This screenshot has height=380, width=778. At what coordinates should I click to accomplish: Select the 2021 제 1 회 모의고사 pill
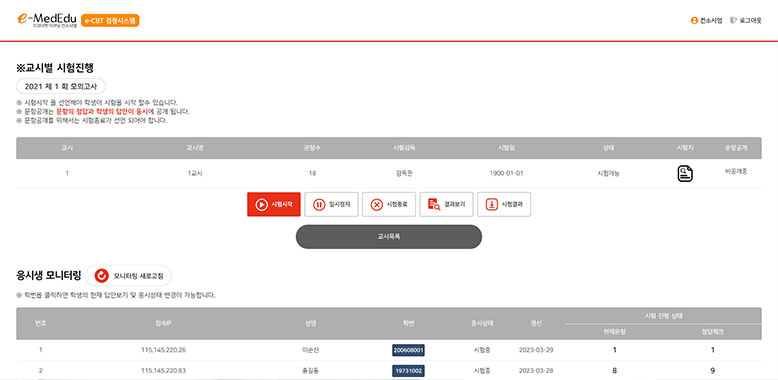pyautogui.click(x=61, y=86)
